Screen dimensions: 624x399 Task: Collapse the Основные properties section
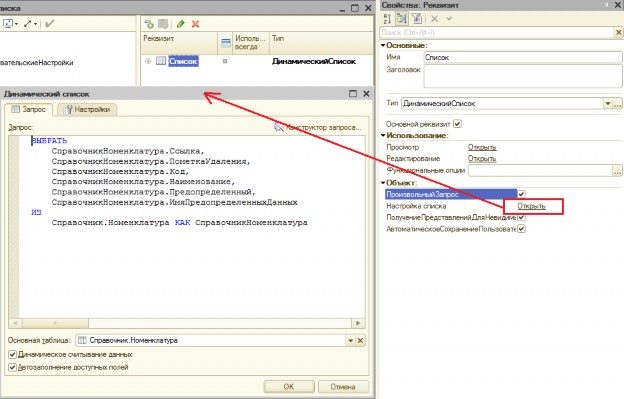pyautogui.click(x=383, y=45)
